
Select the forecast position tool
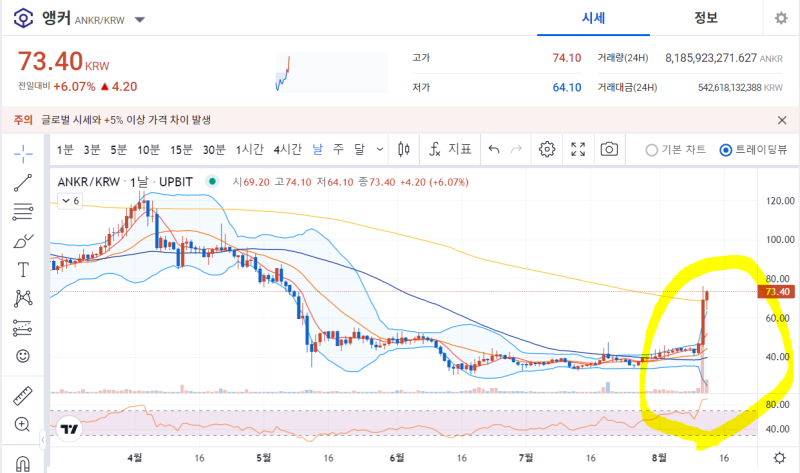(x=22, y=328)
